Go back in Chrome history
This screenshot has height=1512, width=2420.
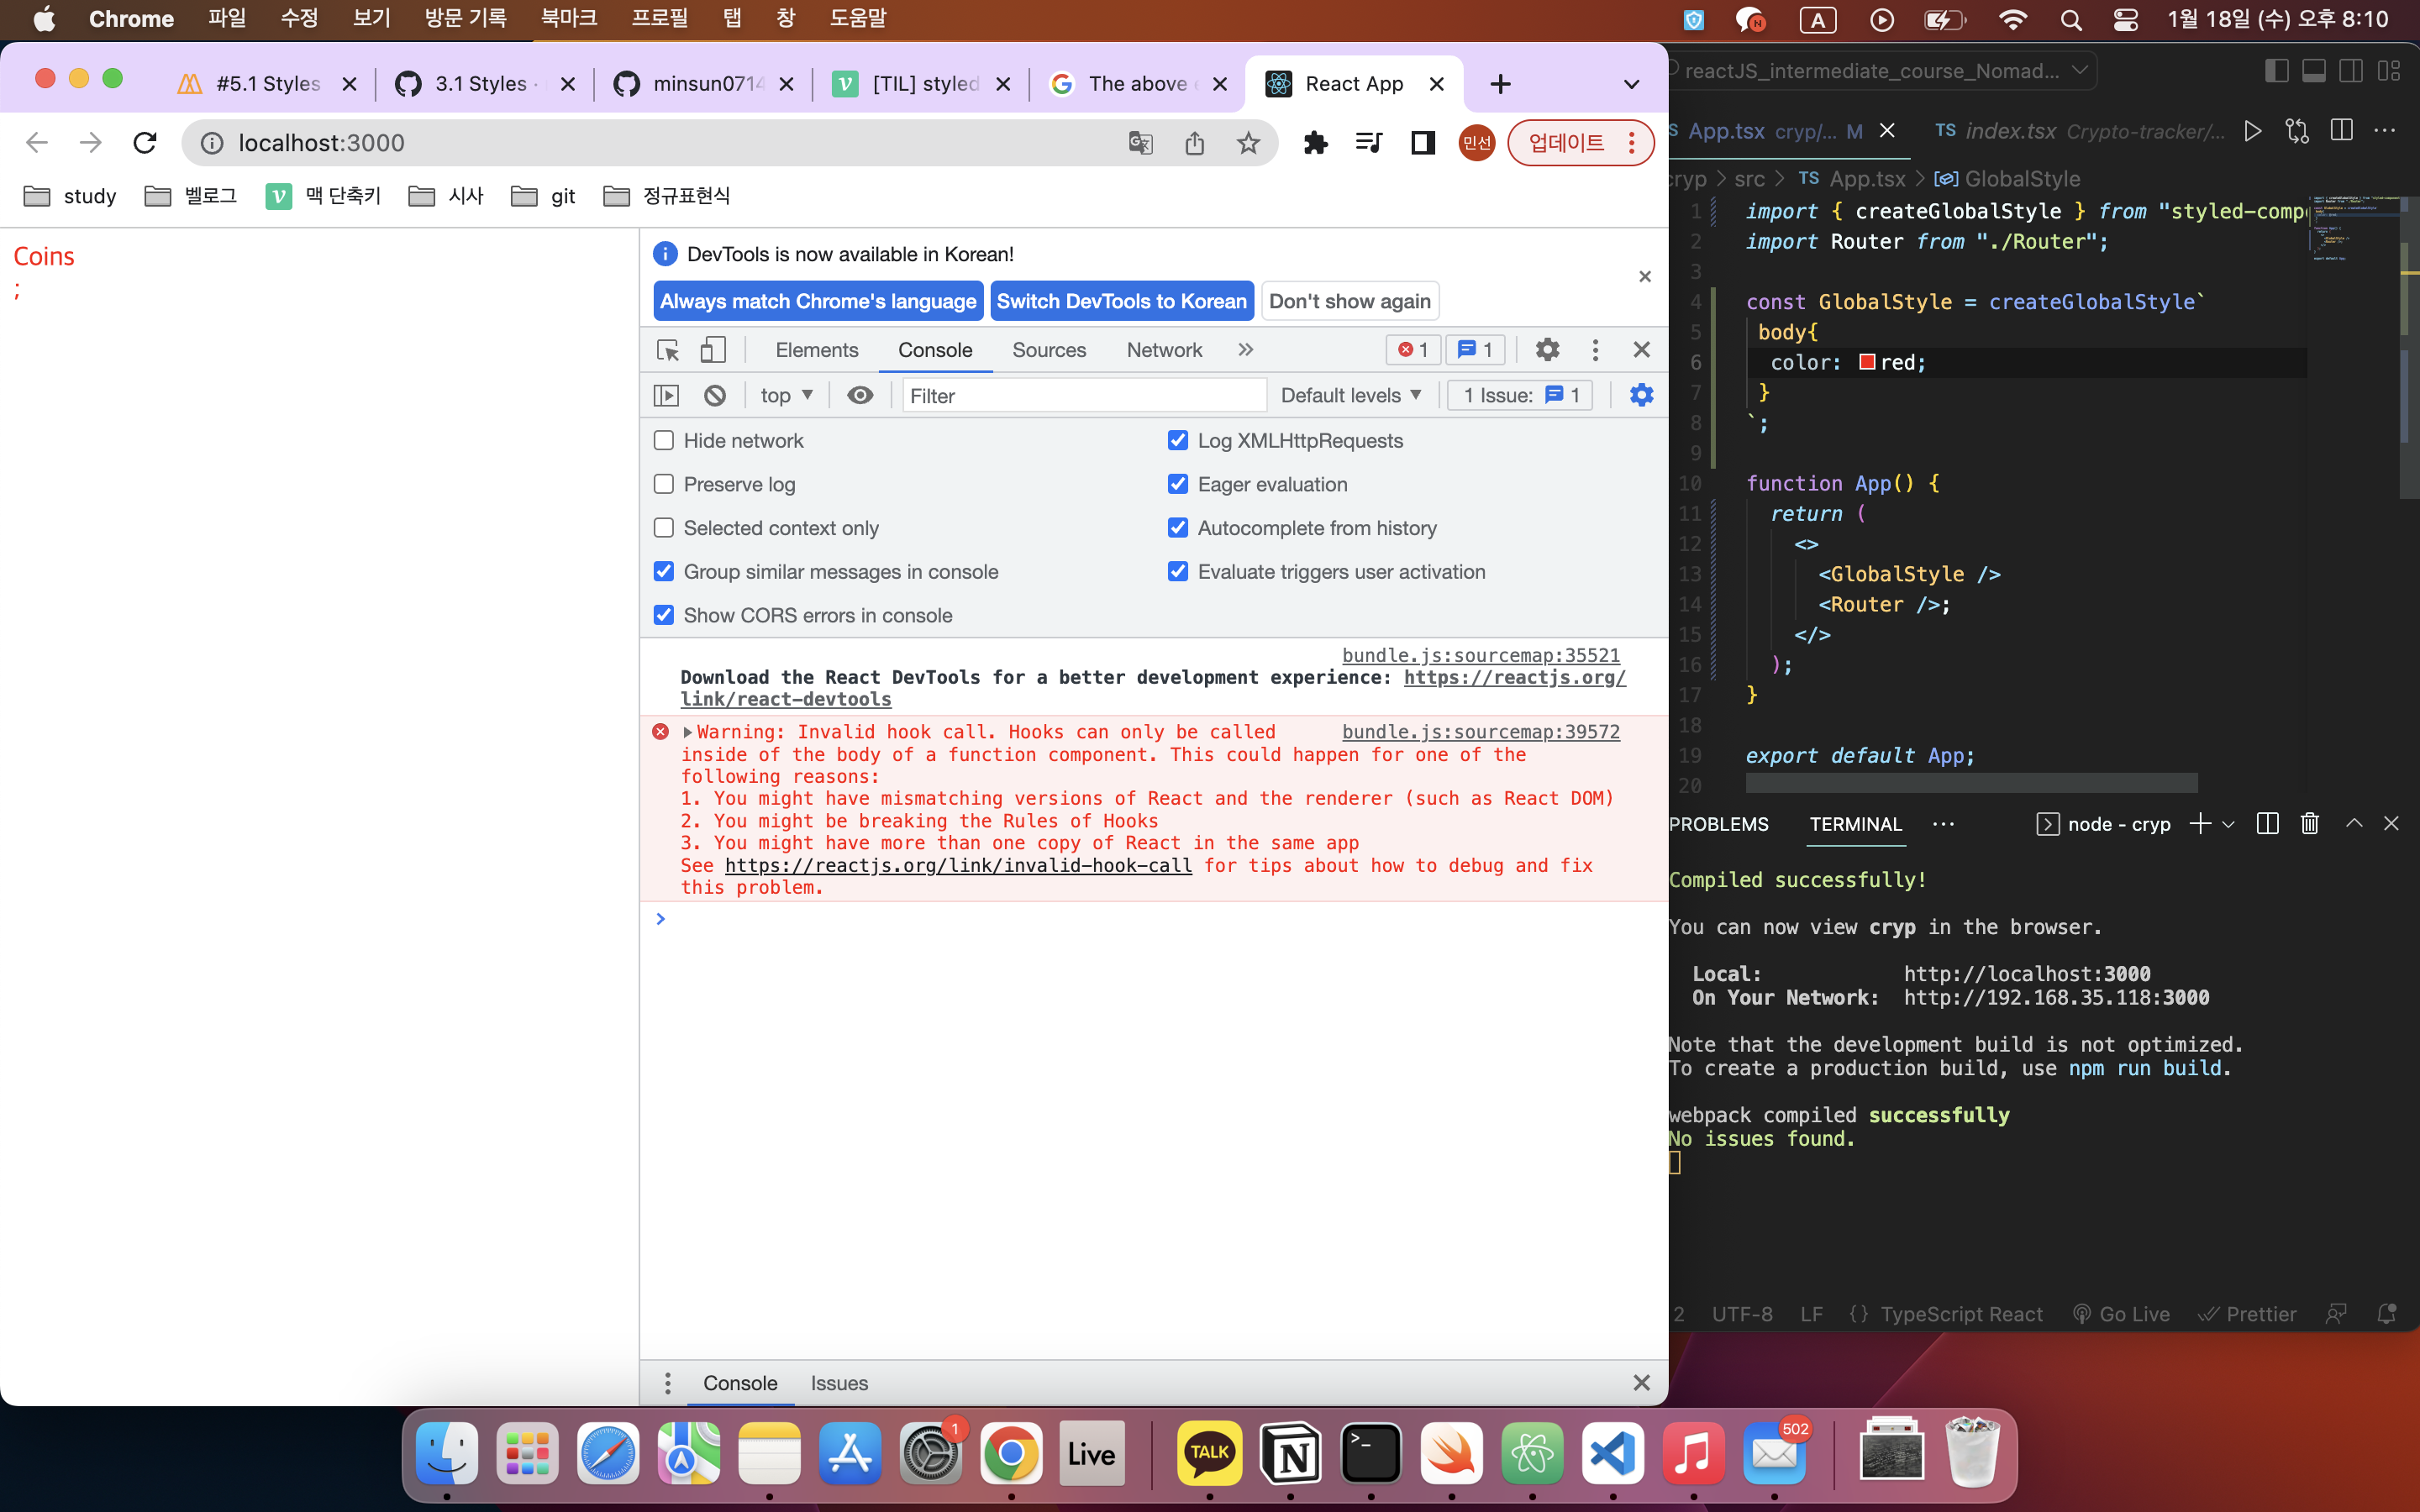point(37,143)
